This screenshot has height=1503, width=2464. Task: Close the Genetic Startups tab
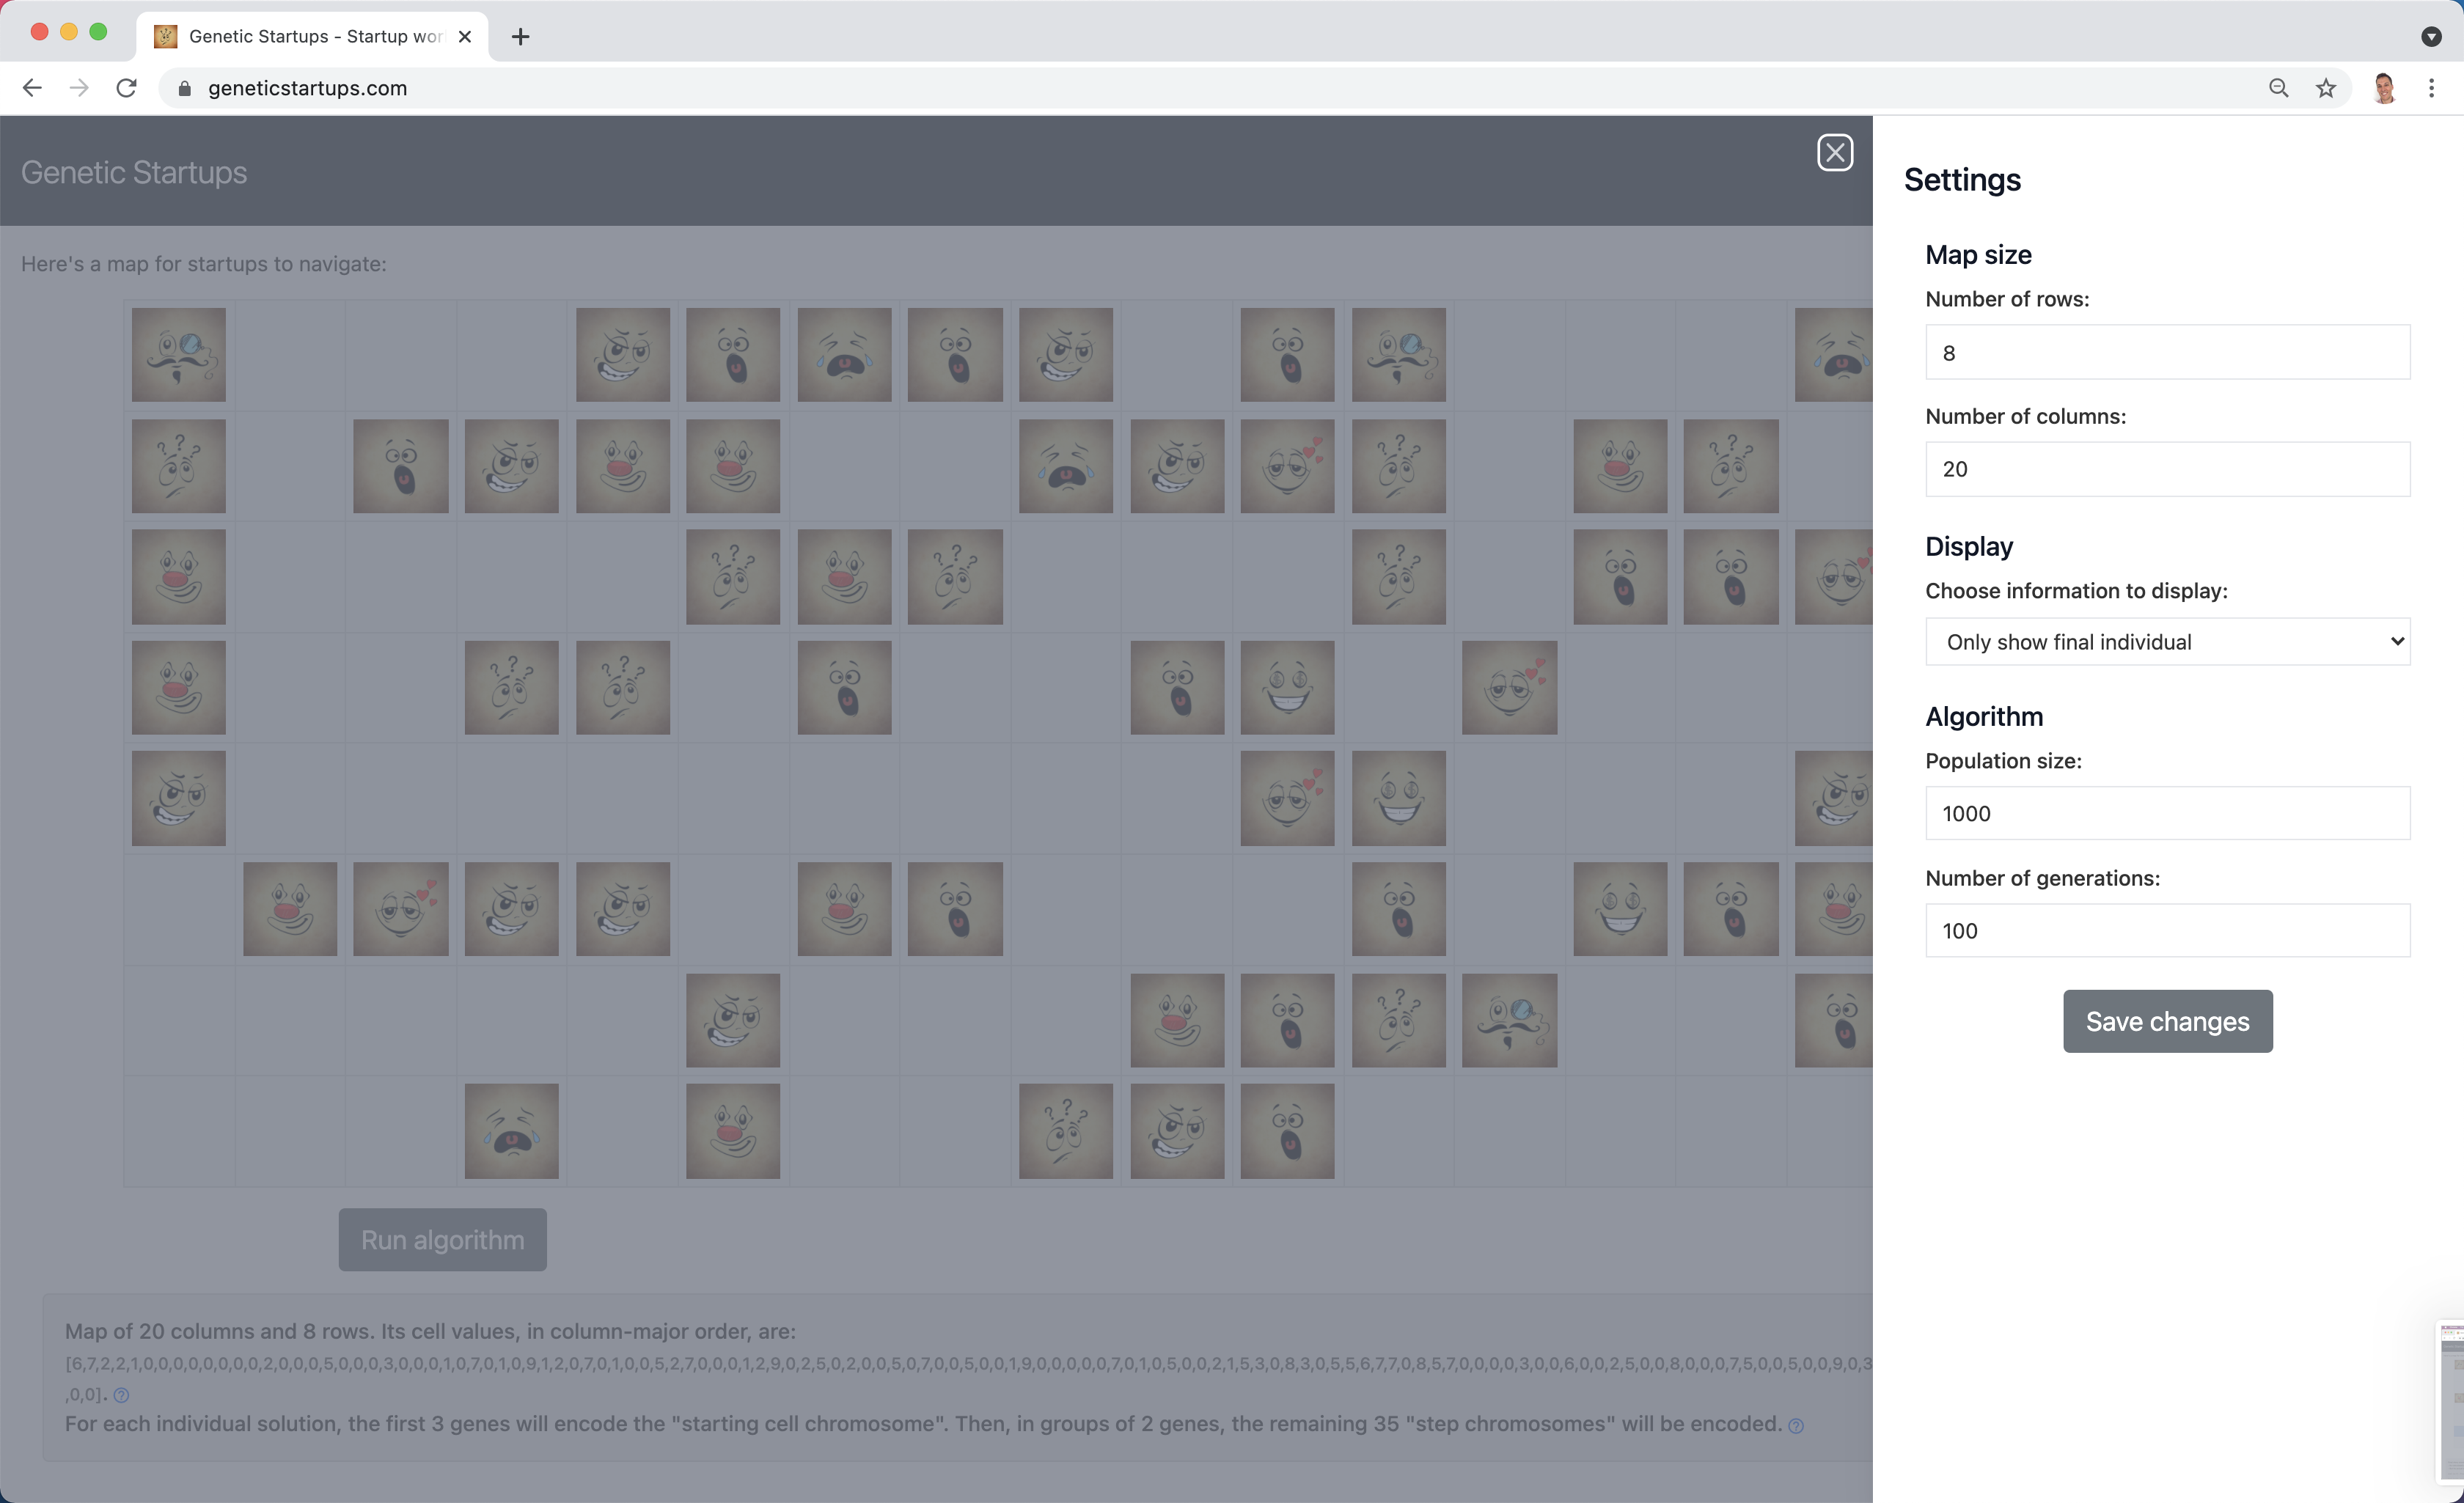465,37
